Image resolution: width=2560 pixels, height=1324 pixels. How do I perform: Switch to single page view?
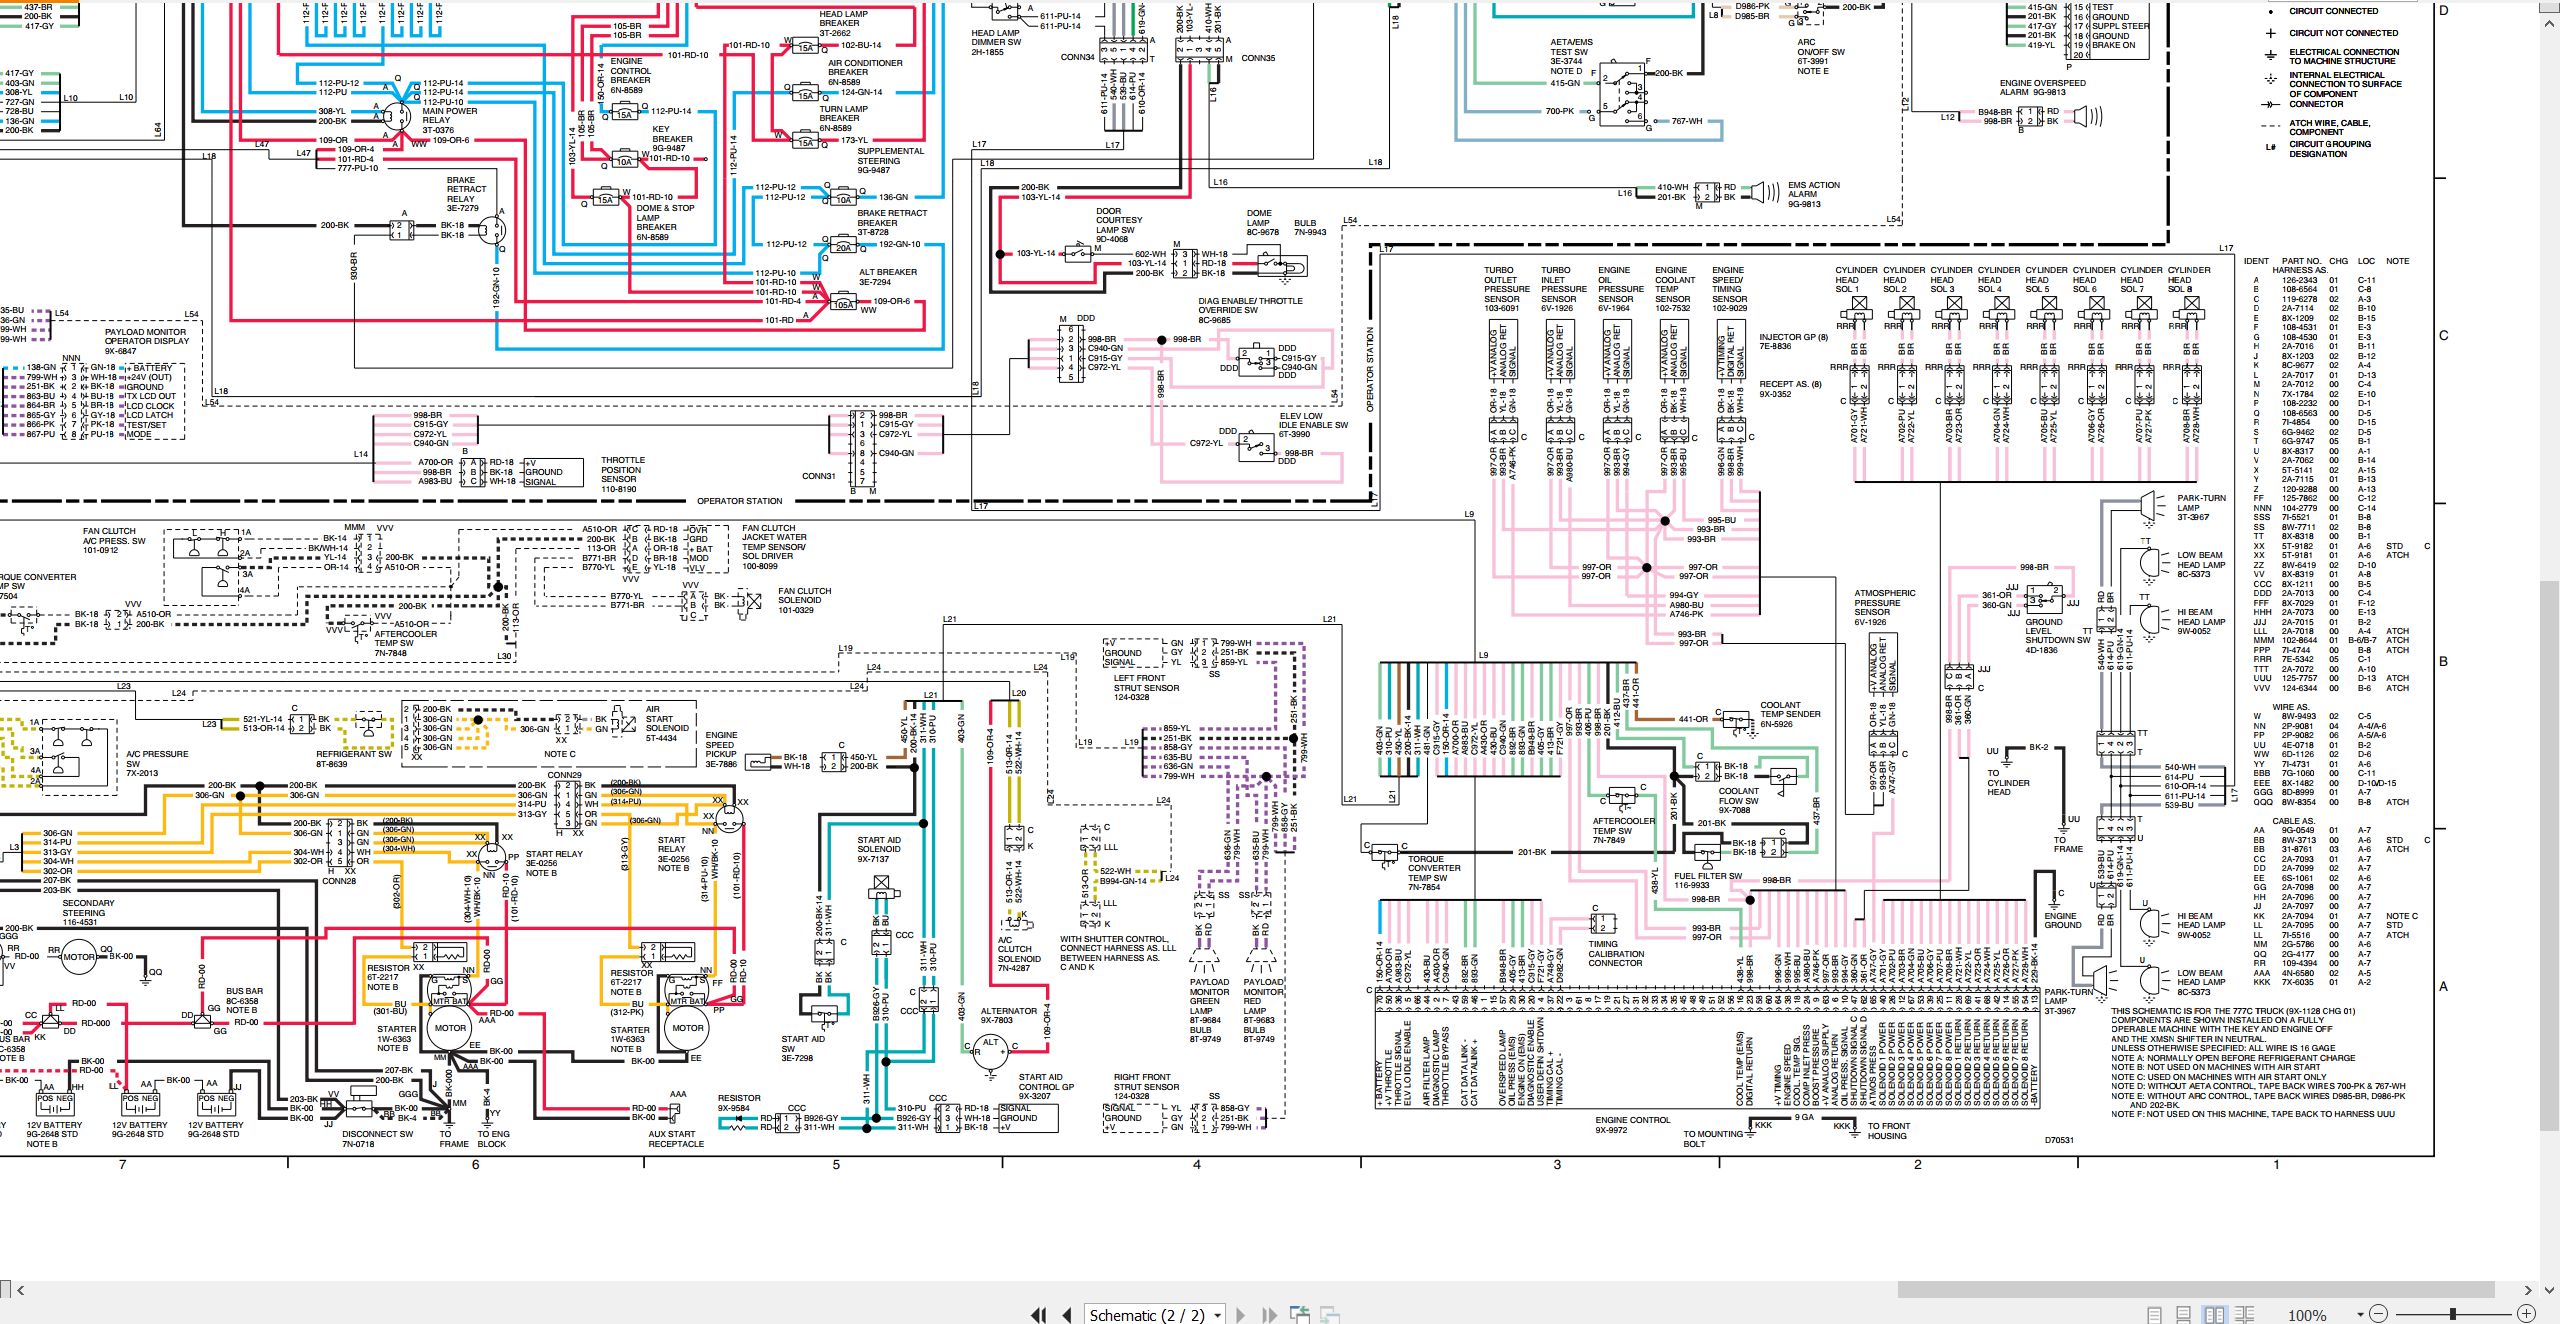2155,1315
